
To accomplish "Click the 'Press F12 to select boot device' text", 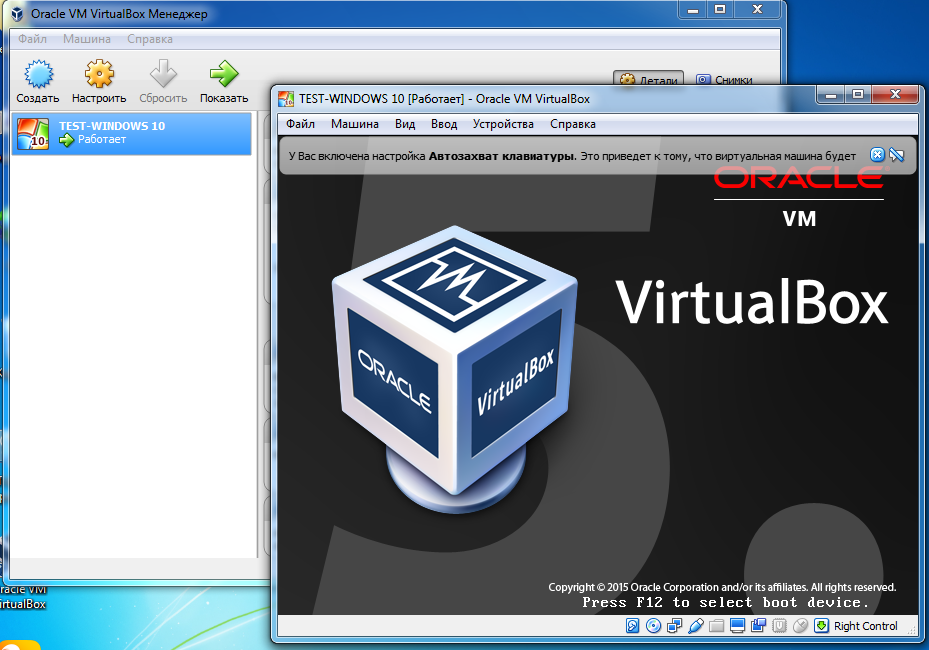I will [x=725, y=603].
